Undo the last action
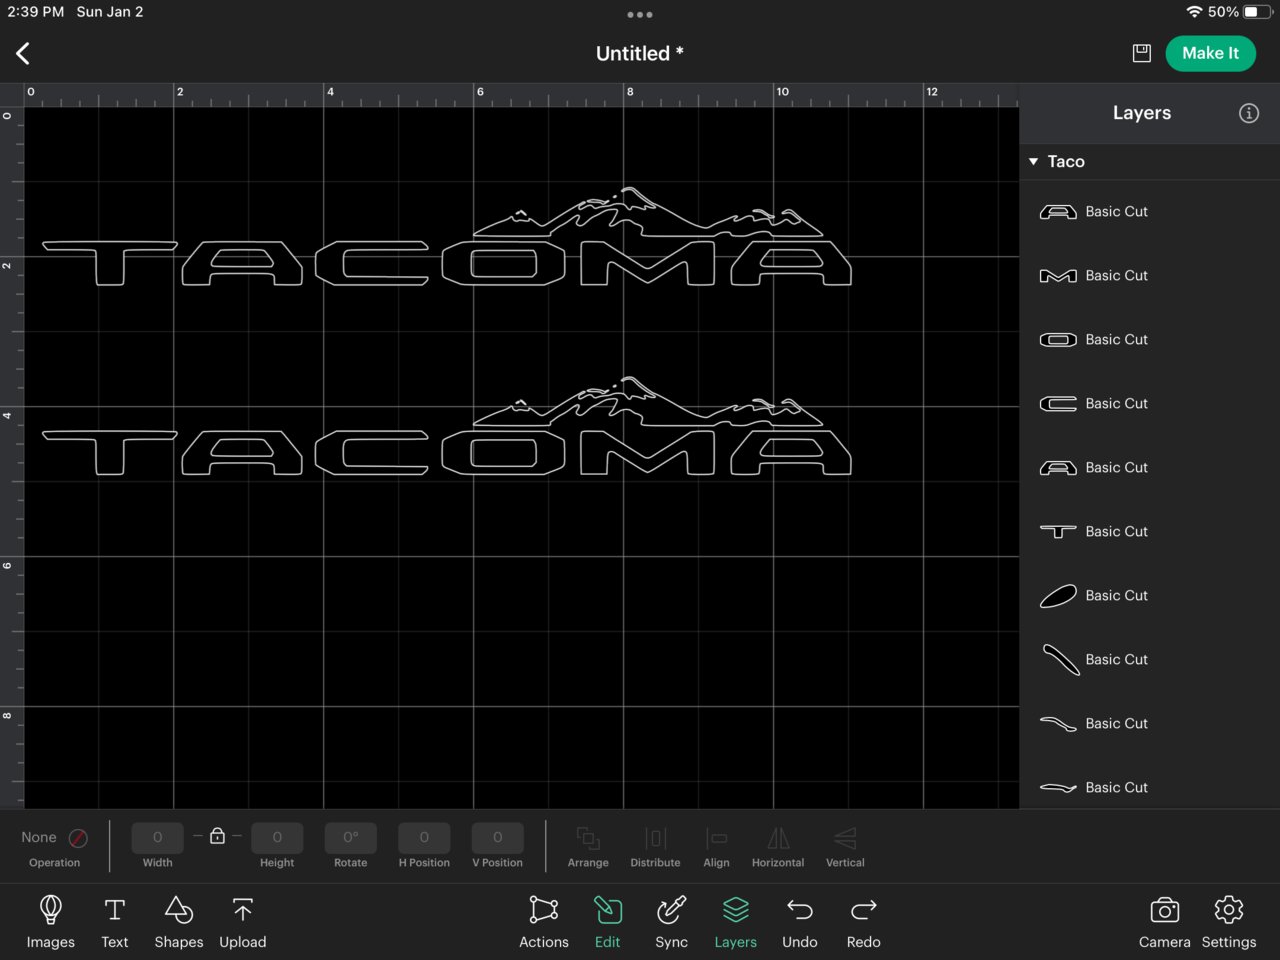Image resolution: width=1280 pixels, height=960 pixels. coord(800,921)
